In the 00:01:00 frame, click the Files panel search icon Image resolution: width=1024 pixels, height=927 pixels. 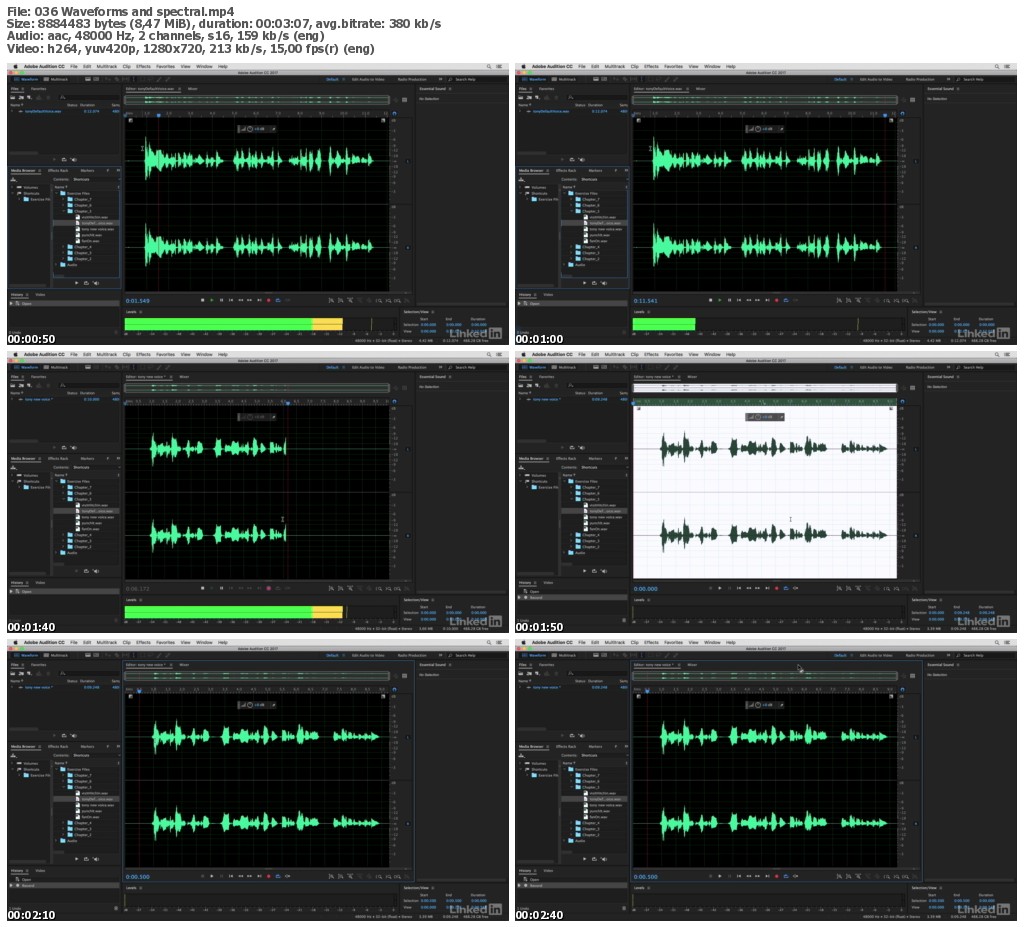[571, 97]
